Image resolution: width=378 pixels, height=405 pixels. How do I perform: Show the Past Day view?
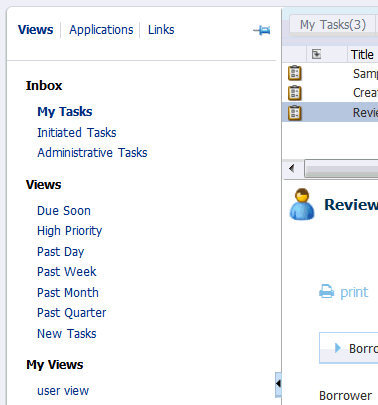tap(61, 252)
